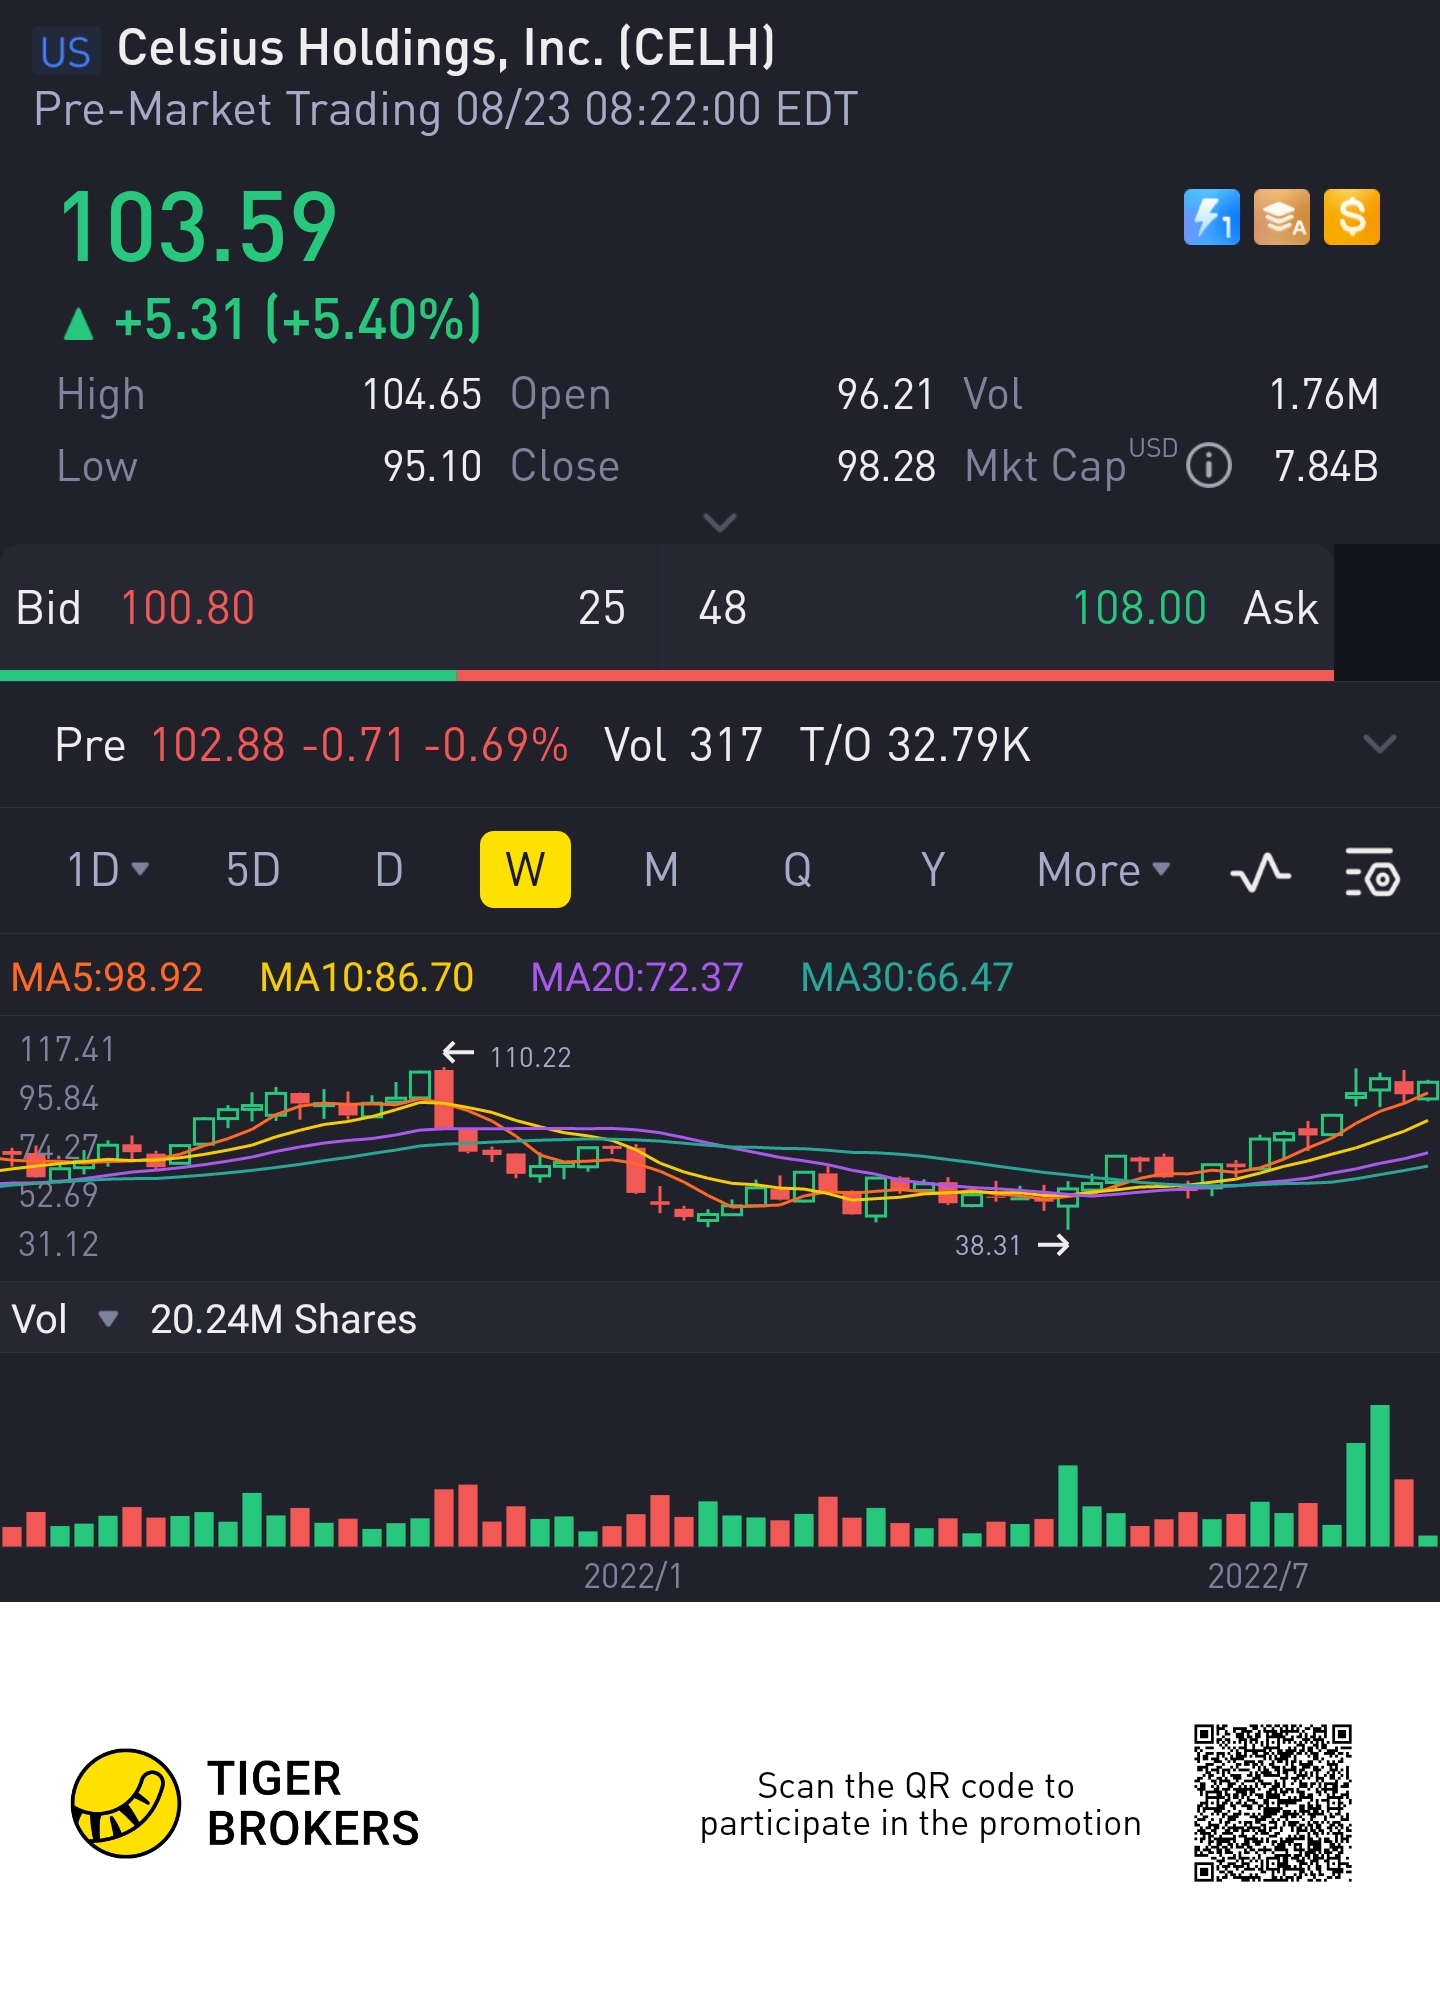Tap the bid-ask ratio bar
Screen dimensions: 1440x2005
point(667,676)
